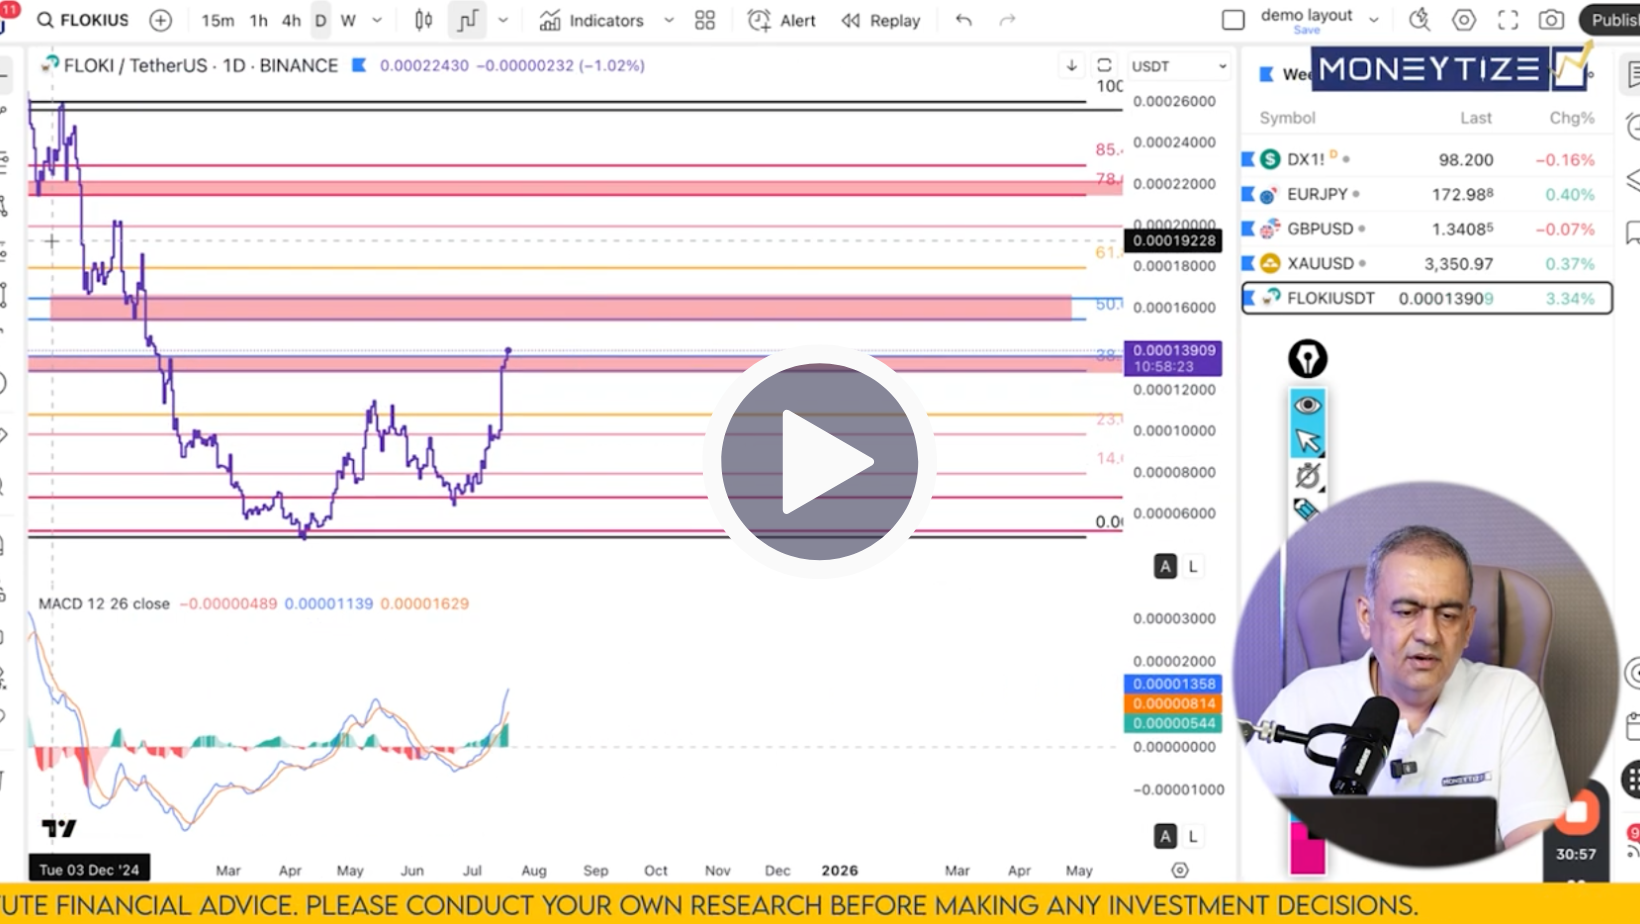Toggle annotation visibility eye icon
This screenshot has height=924, width=1640.
tap(1307, 405)
